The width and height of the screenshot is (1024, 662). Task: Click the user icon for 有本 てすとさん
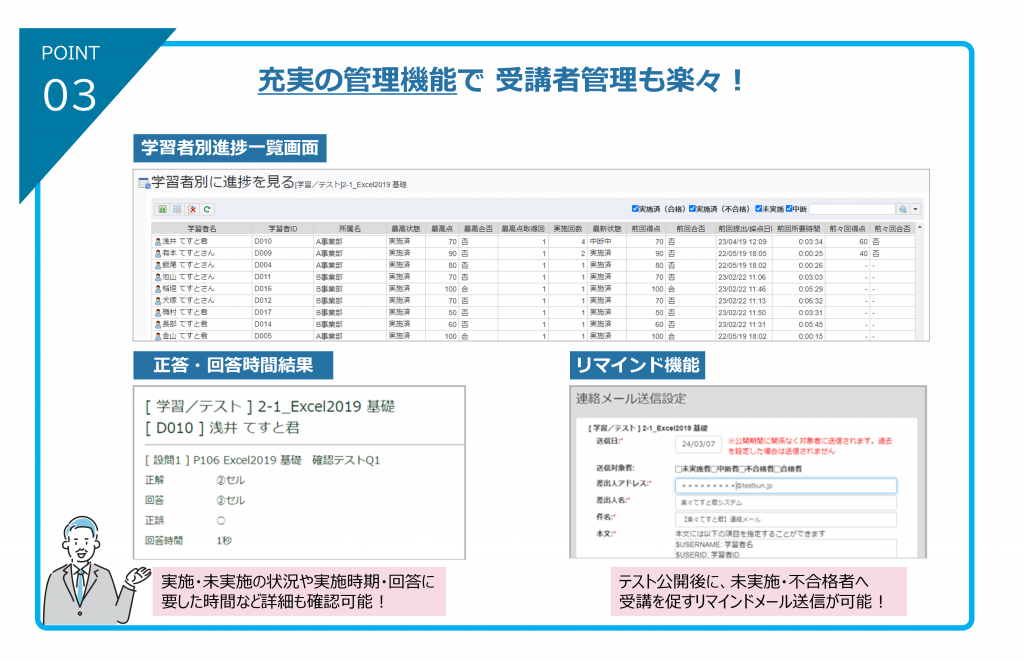157,253
